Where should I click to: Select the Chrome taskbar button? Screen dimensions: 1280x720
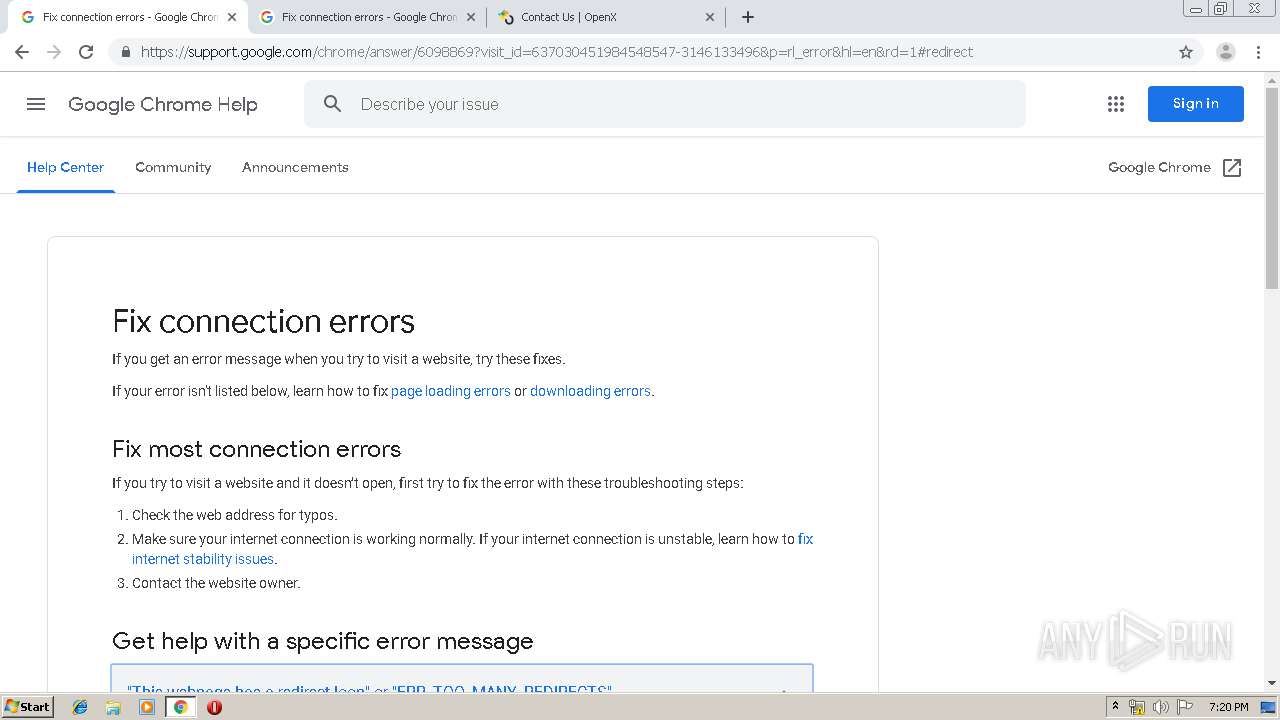click(181, 707)
